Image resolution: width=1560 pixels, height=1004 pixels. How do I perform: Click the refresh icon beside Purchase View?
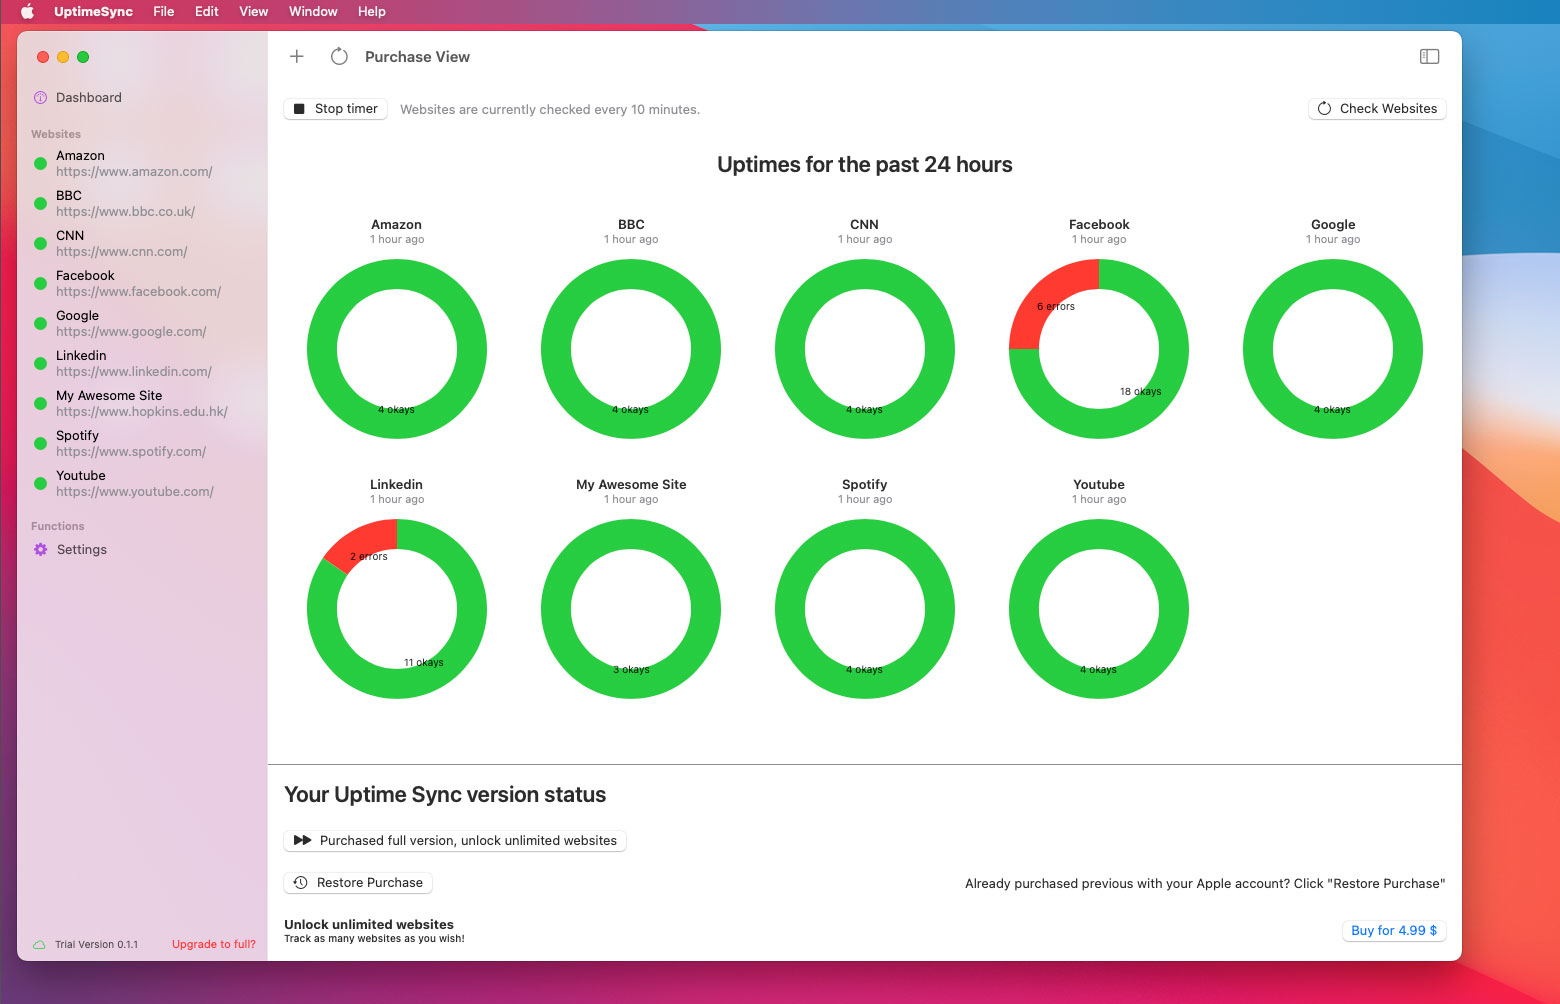[x=339, y=57]
